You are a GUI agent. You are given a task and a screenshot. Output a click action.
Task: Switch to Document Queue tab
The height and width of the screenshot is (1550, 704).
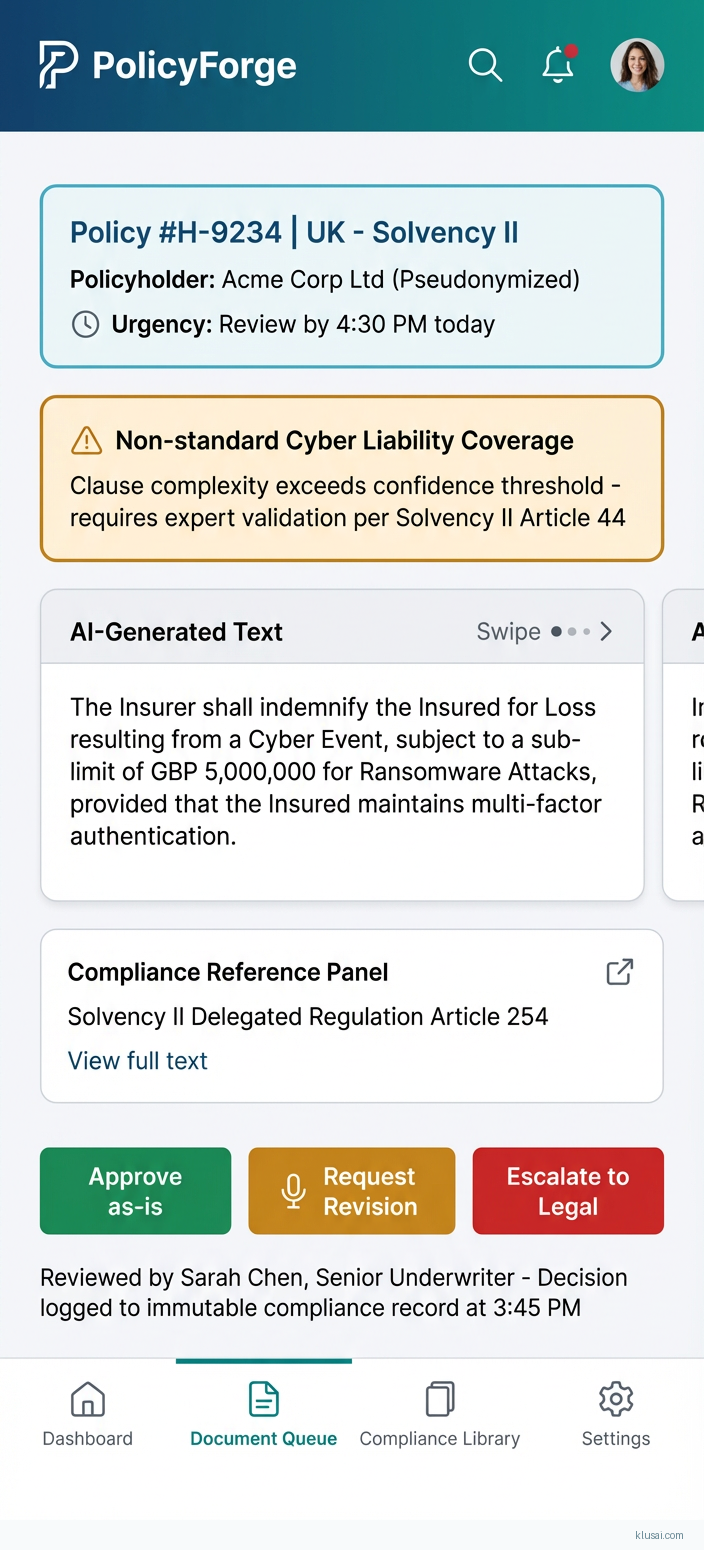(x=264, y=1414)
